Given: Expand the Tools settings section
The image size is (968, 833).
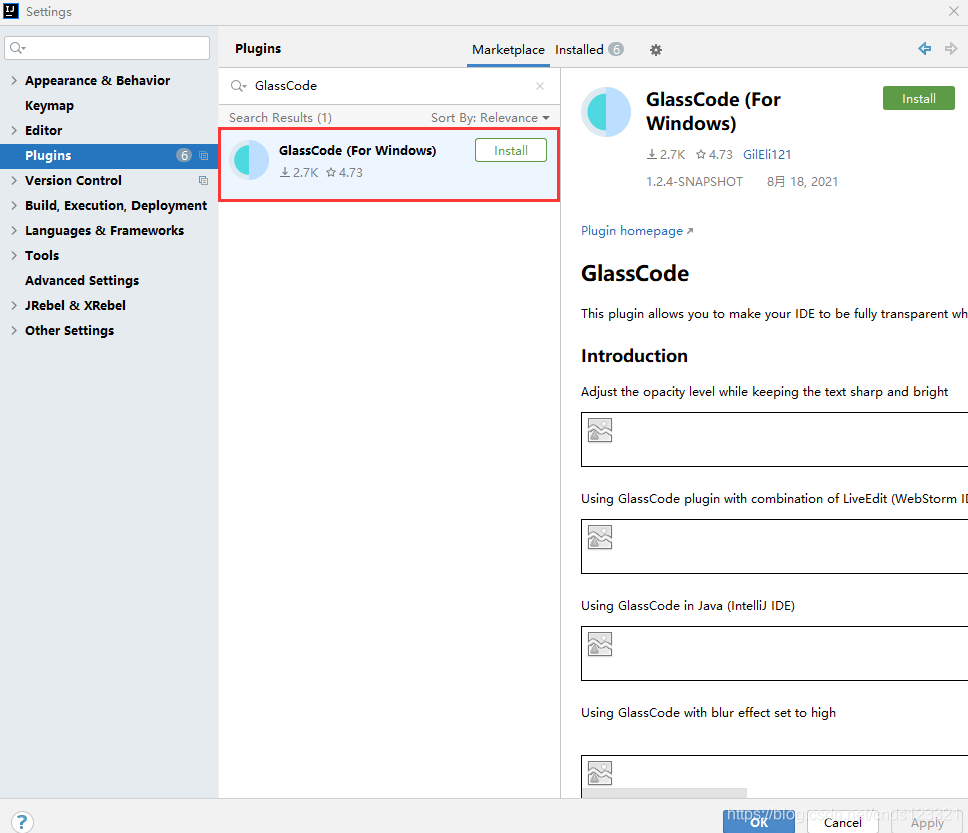Looking at the screenshot, I should [x=12, y=255].
